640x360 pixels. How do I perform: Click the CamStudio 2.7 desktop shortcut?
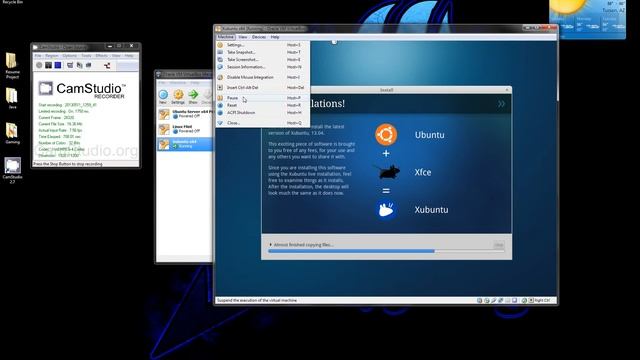(x=12, y=171)
